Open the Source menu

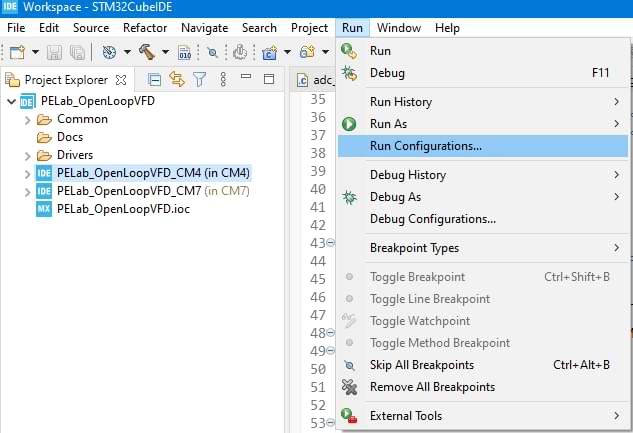(91, 28)
